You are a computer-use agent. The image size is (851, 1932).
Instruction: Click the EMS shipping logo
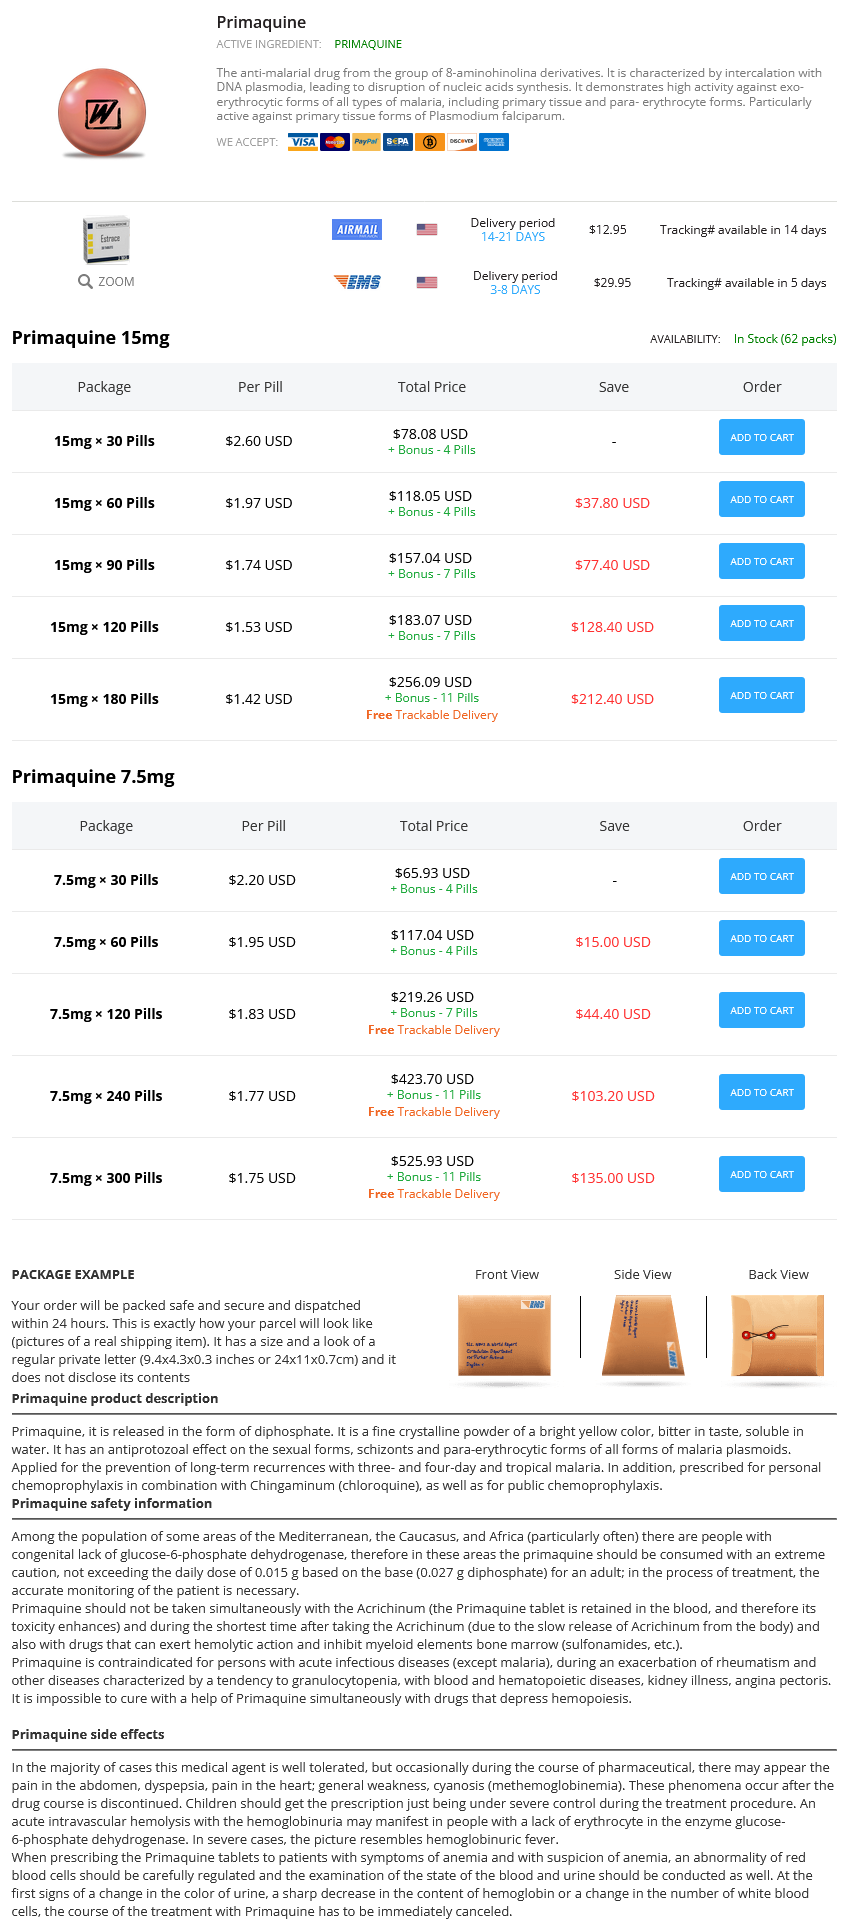point(357,282)
